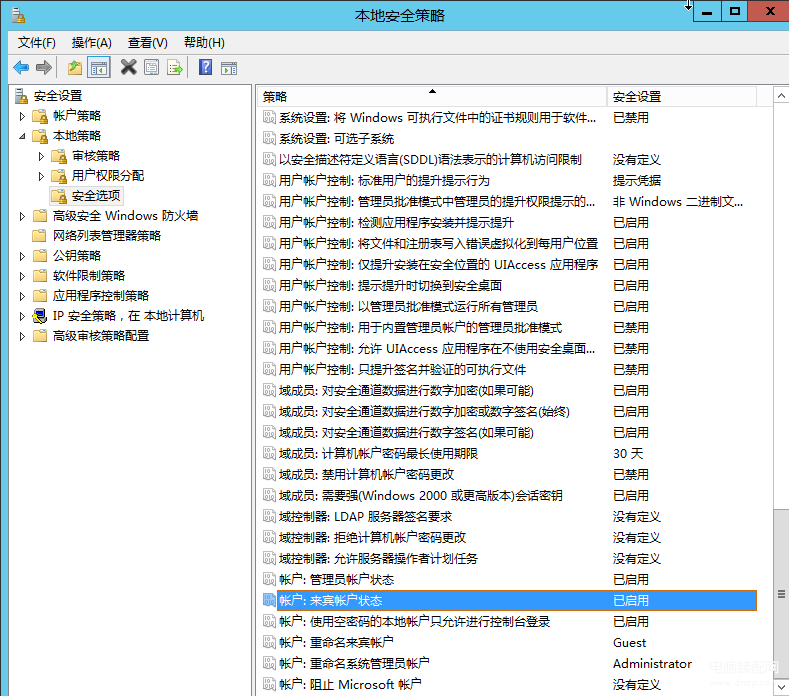This screenshot has width=789, height=696.
Task: Click the Delete X toolbar icon
Action: tap(128, 67)
